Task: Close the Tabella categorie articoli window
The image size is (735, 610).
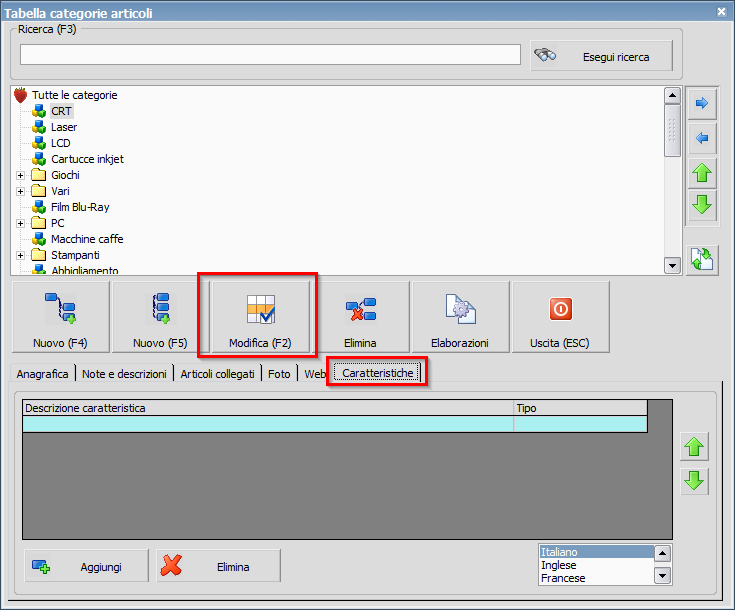Action: 721,12
